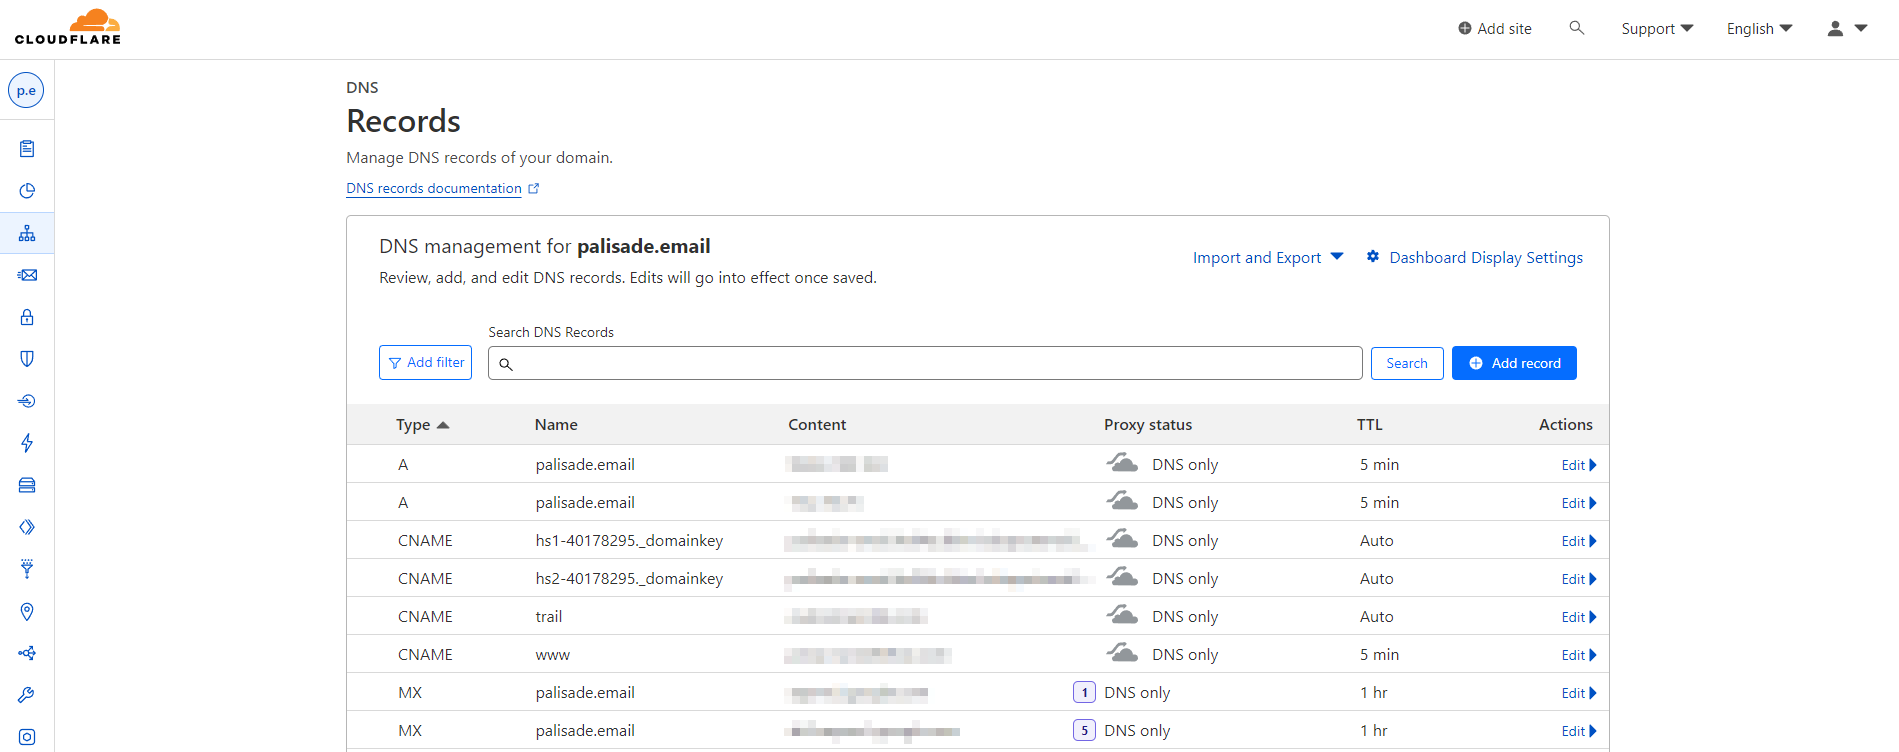The height and width of the screenshot is (752, 1899).
Task: Open the Speed lightning bolt icon
Action: pos(27,443)
